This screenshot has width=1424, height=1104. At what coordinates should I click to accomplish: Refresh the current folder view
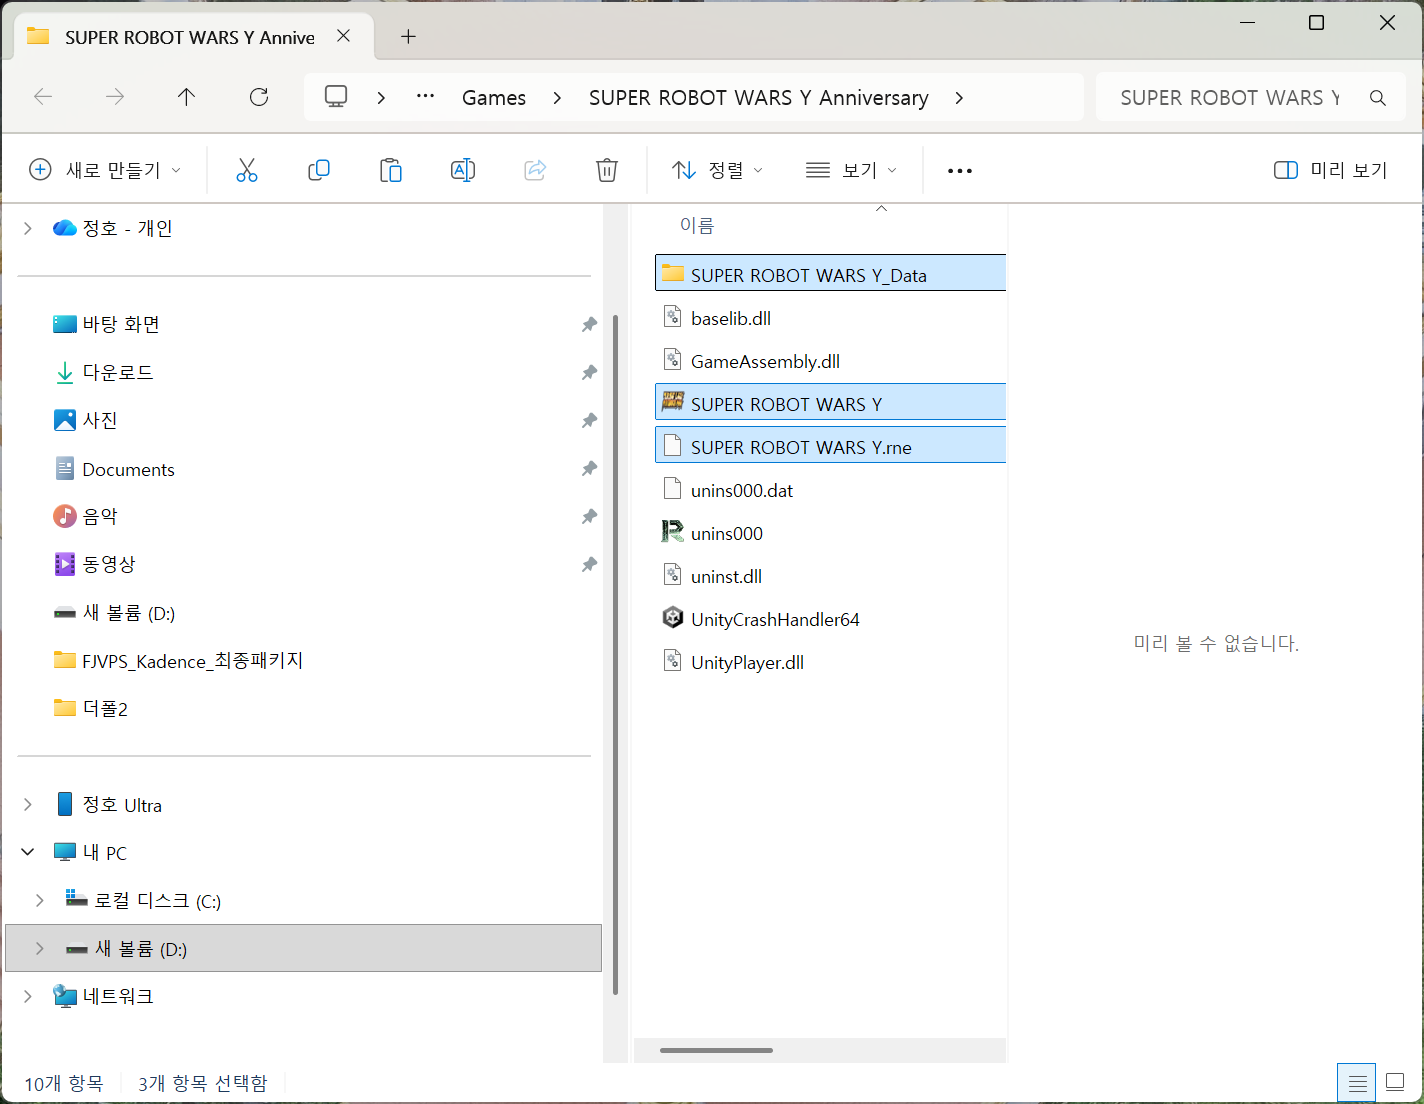click(x=259, y=97)
